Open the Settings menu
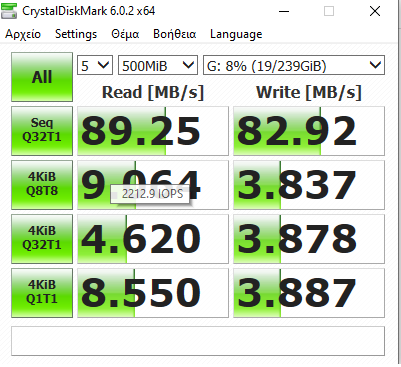The width and height of the screenshot is (401, 367). tap(76, 34)
